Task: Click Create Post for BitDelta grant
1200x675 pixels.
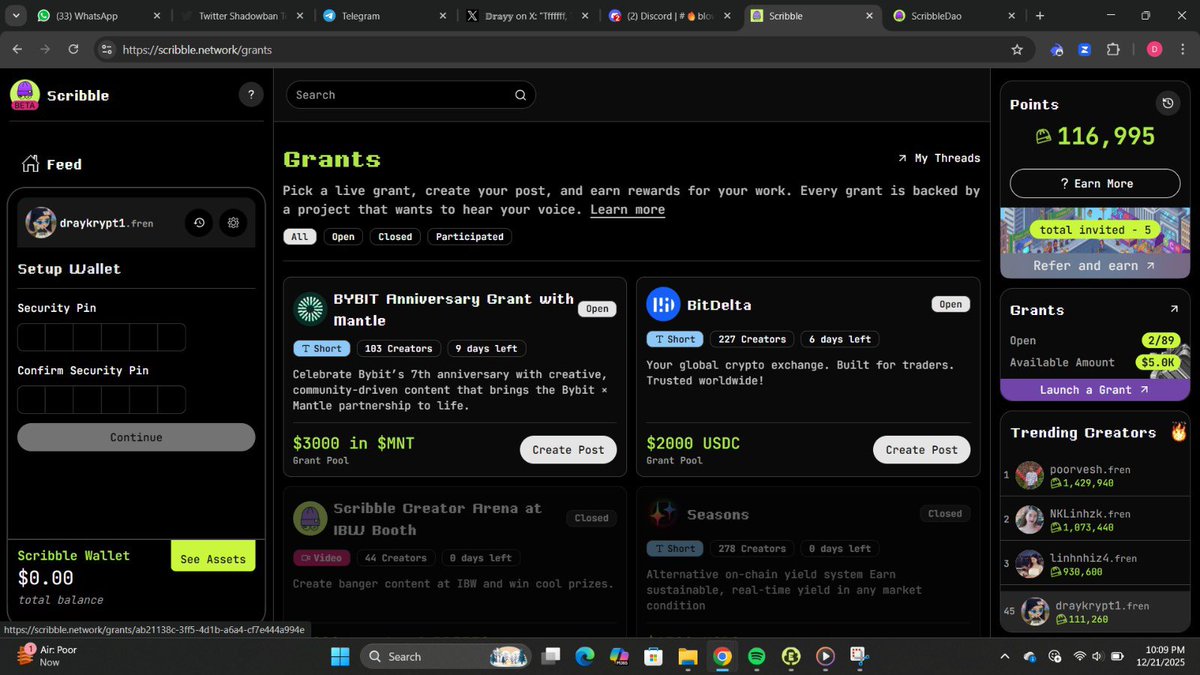Action: [x=921, y=450]
